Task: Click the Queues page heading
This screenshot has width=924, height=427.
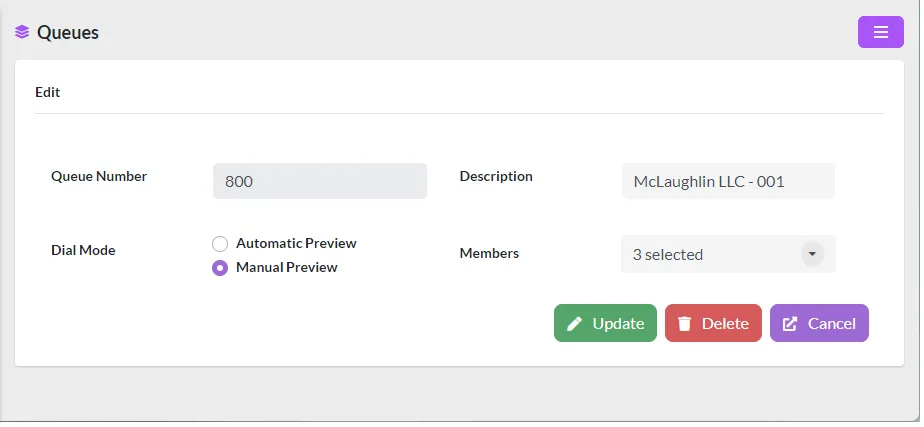Action: click(x=68, y=32)
